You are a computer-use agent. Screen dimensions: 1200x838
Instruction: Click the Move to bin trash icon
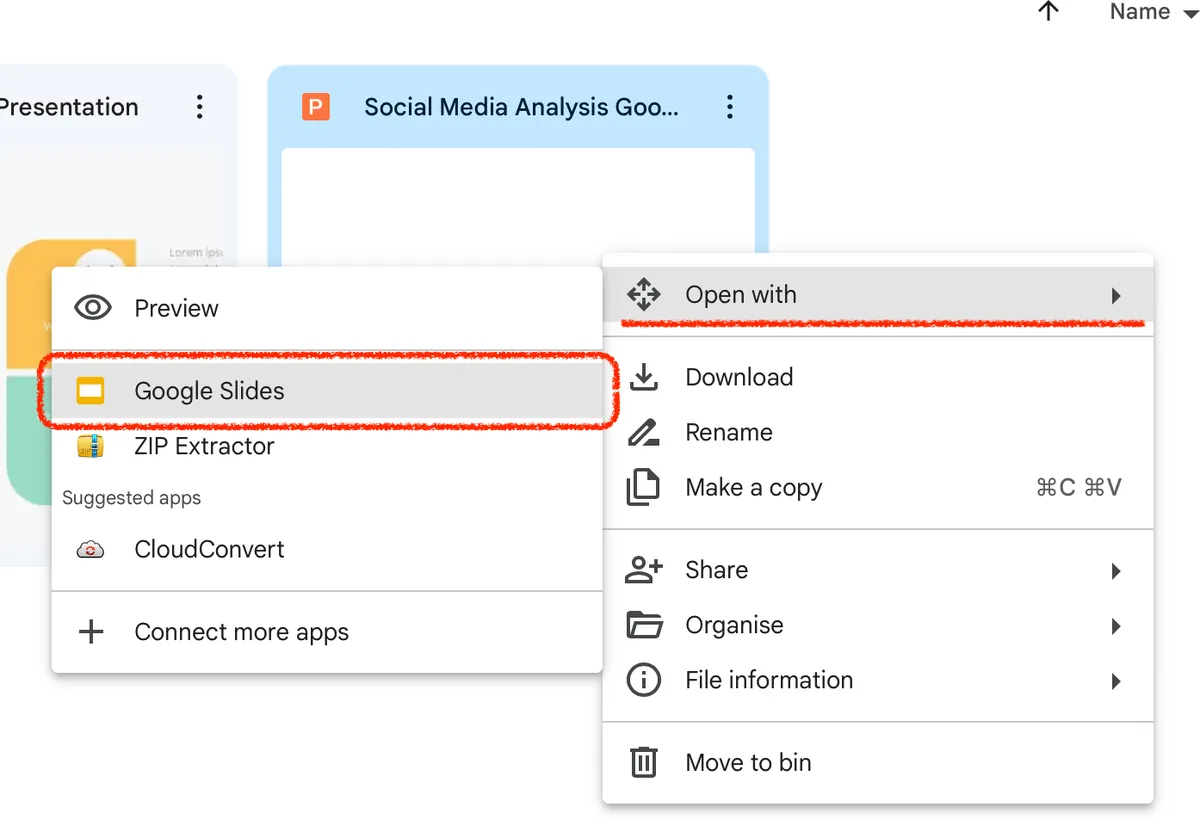(x=643, y=762)
